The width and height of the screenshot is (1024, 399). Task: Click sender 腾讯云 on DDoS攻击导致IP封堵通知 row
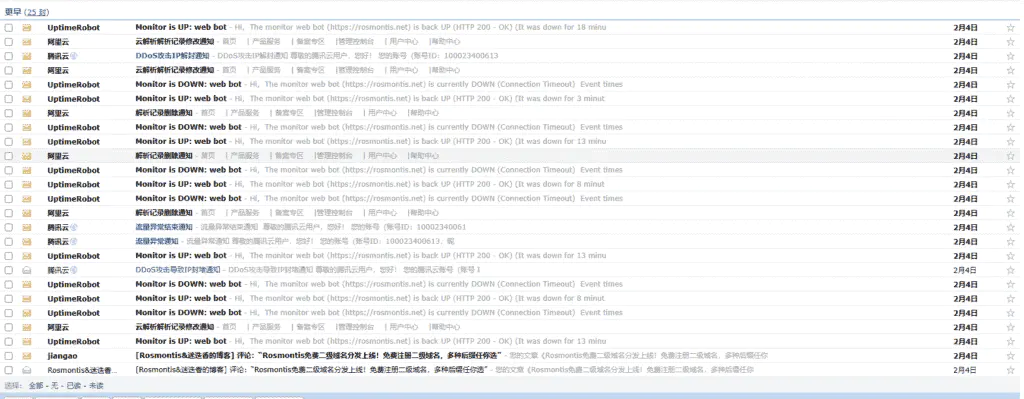tap(58, 270)
